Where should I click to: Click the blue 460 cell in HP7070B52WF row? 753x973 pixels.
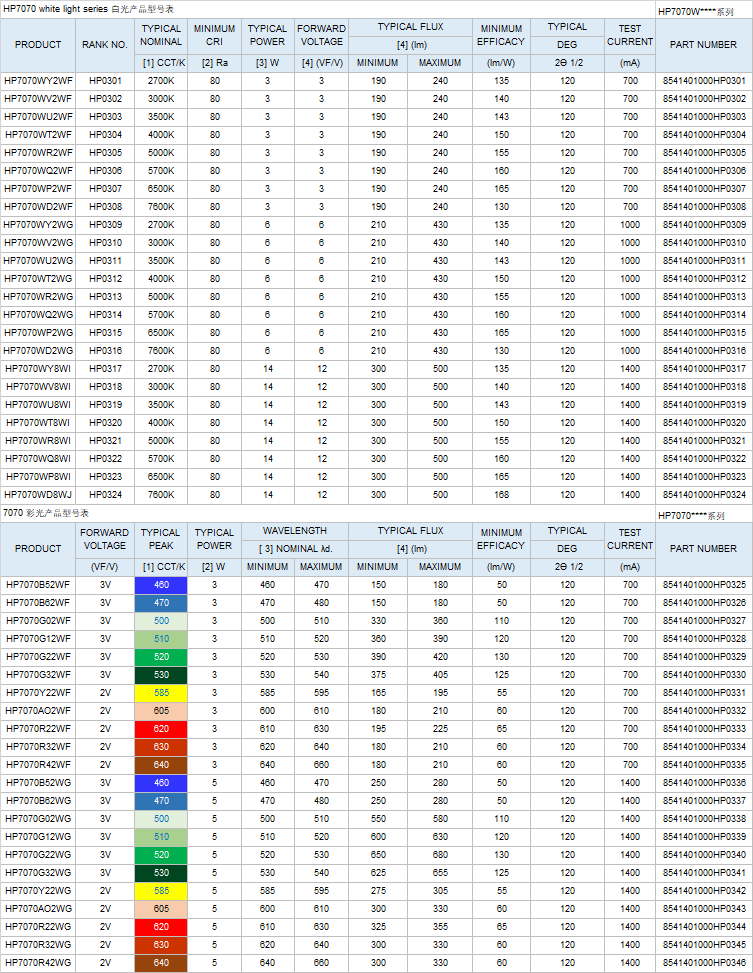161,585
